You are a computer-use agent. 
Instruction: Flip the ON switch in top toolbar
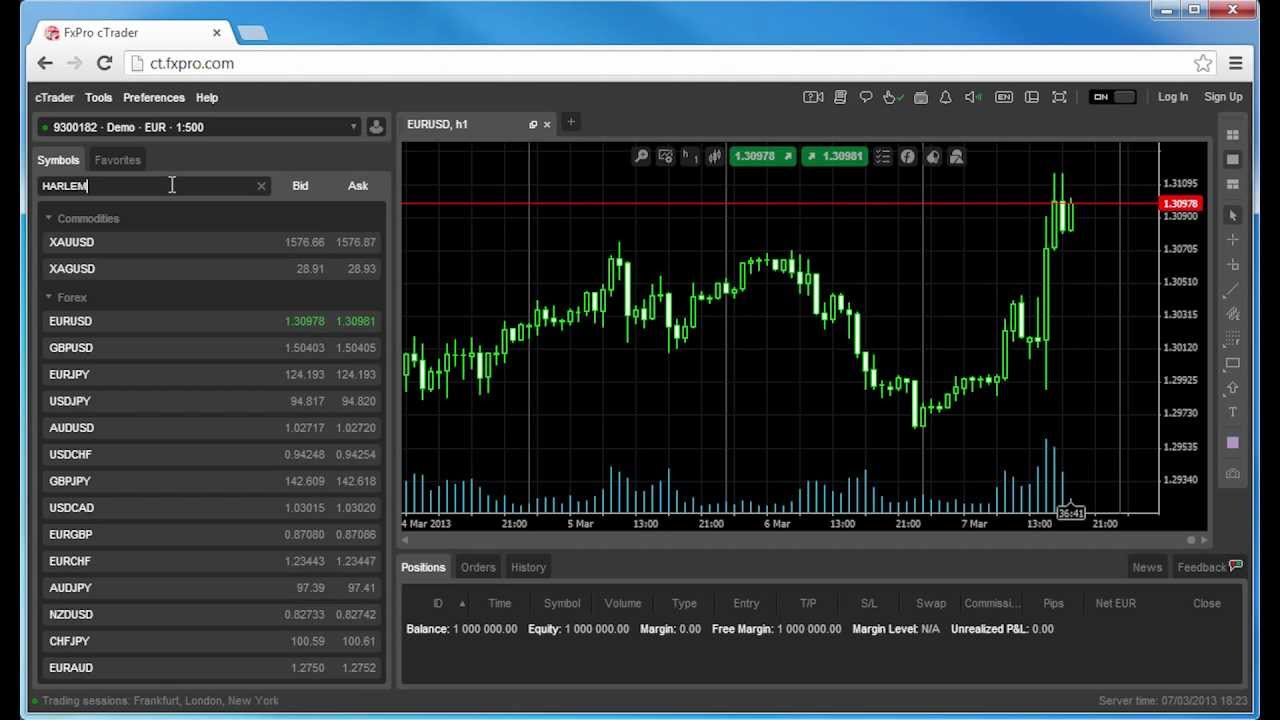pyautogui.click(x=1113, y=97)
